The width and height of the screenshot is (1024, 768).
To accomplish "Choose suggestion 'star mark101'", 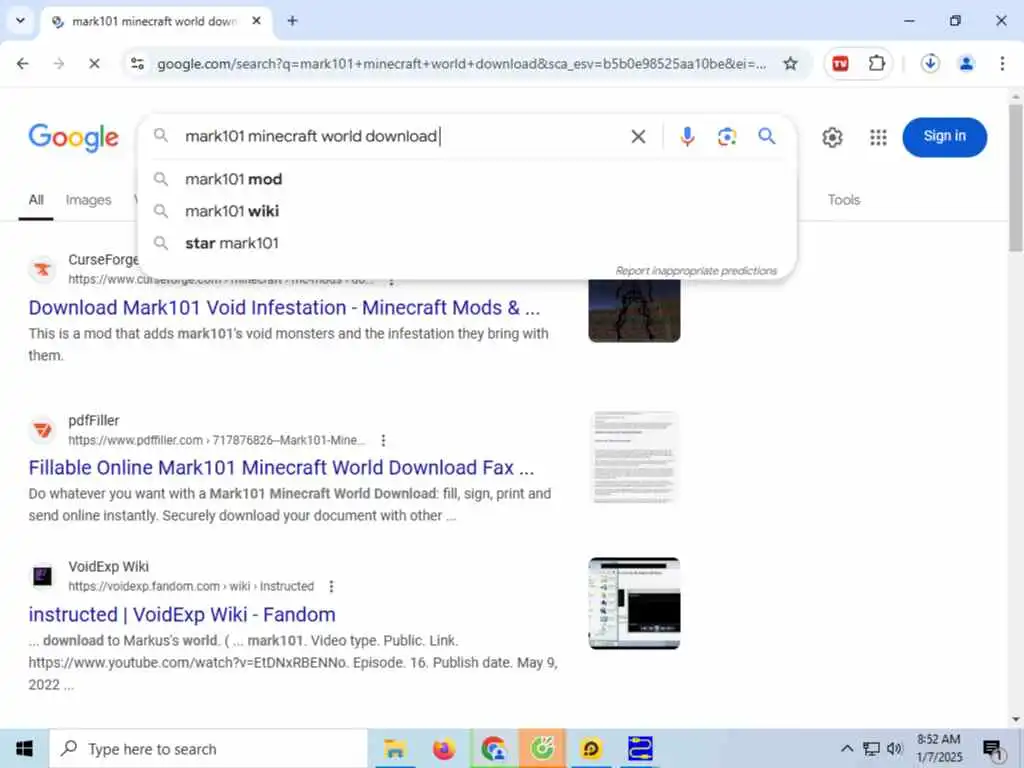I will [468, 243].
